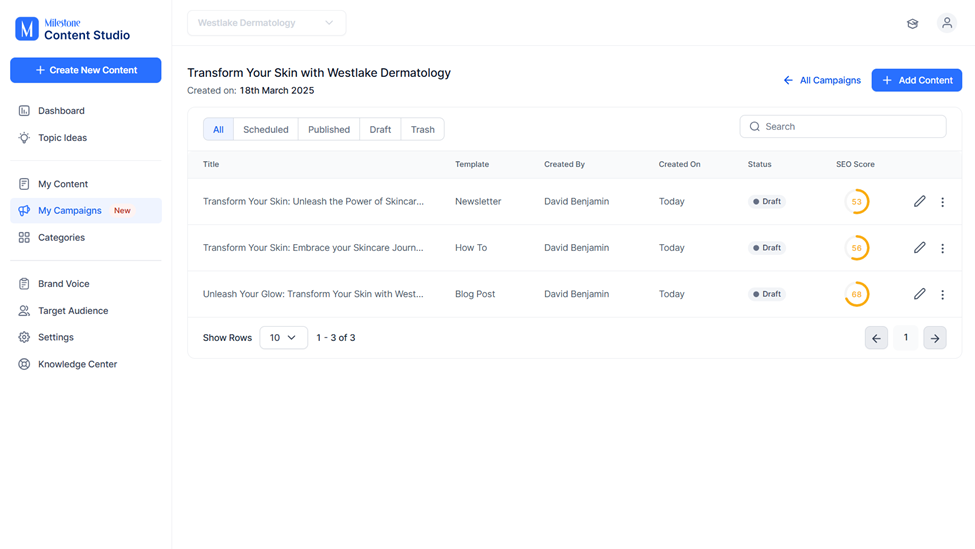Edit the How To row with pencil icon
Viewport: 975px width, 549px height.
[919, 247]
